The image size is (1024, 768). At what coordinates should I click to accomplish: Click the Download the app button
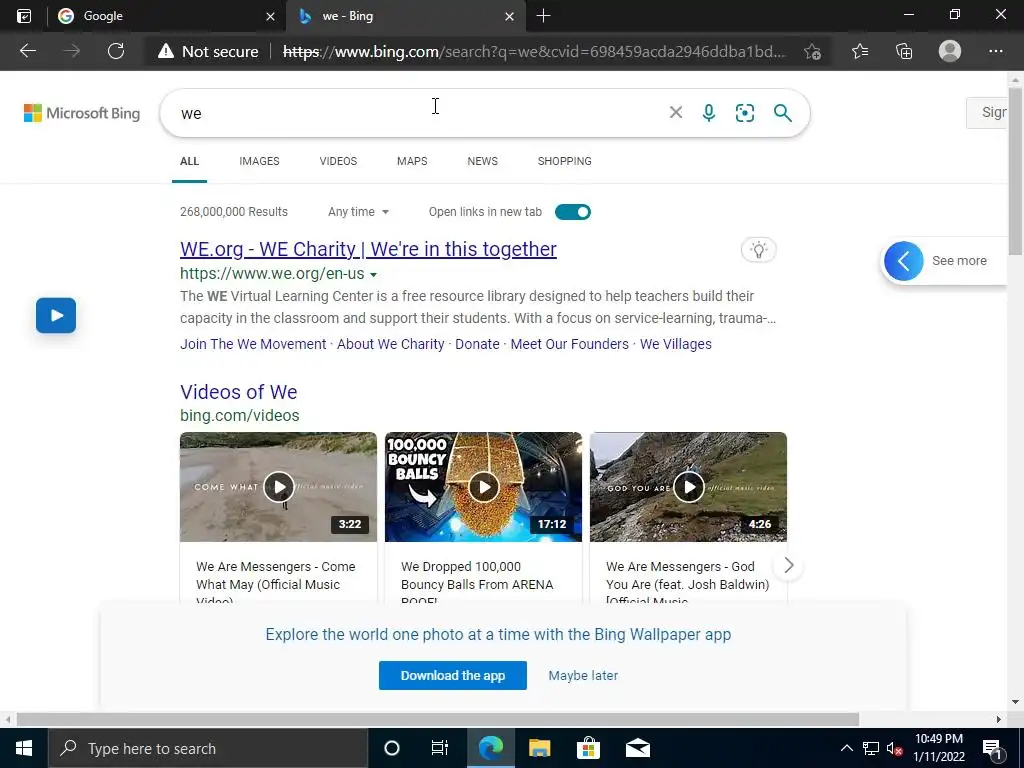point(453,675)
